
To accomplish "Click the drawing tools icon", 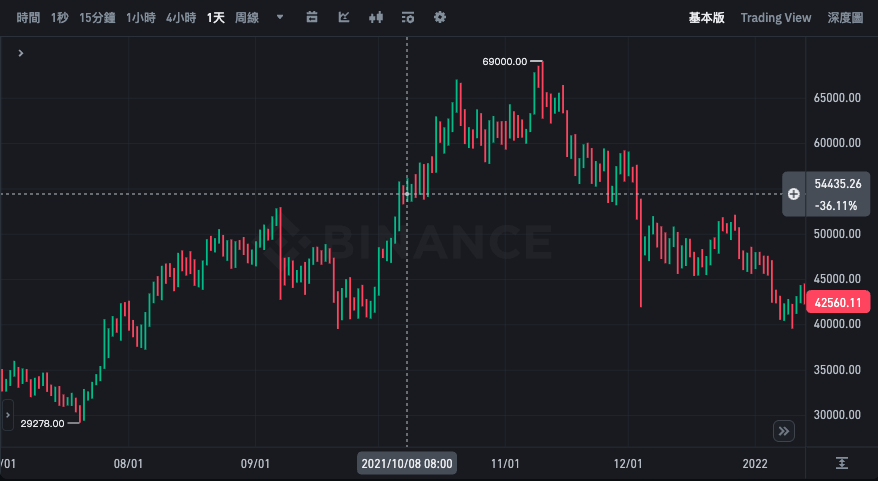I will [312, 18].
